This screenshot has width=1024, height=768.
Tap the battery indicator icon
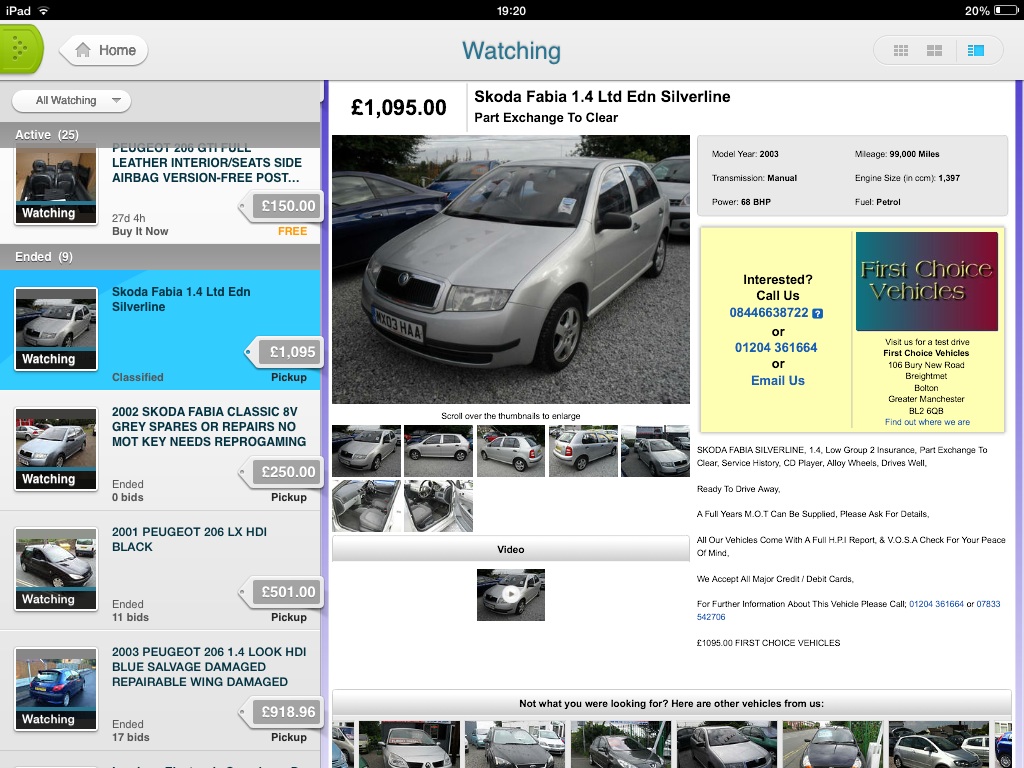[x=1006, y=10]
